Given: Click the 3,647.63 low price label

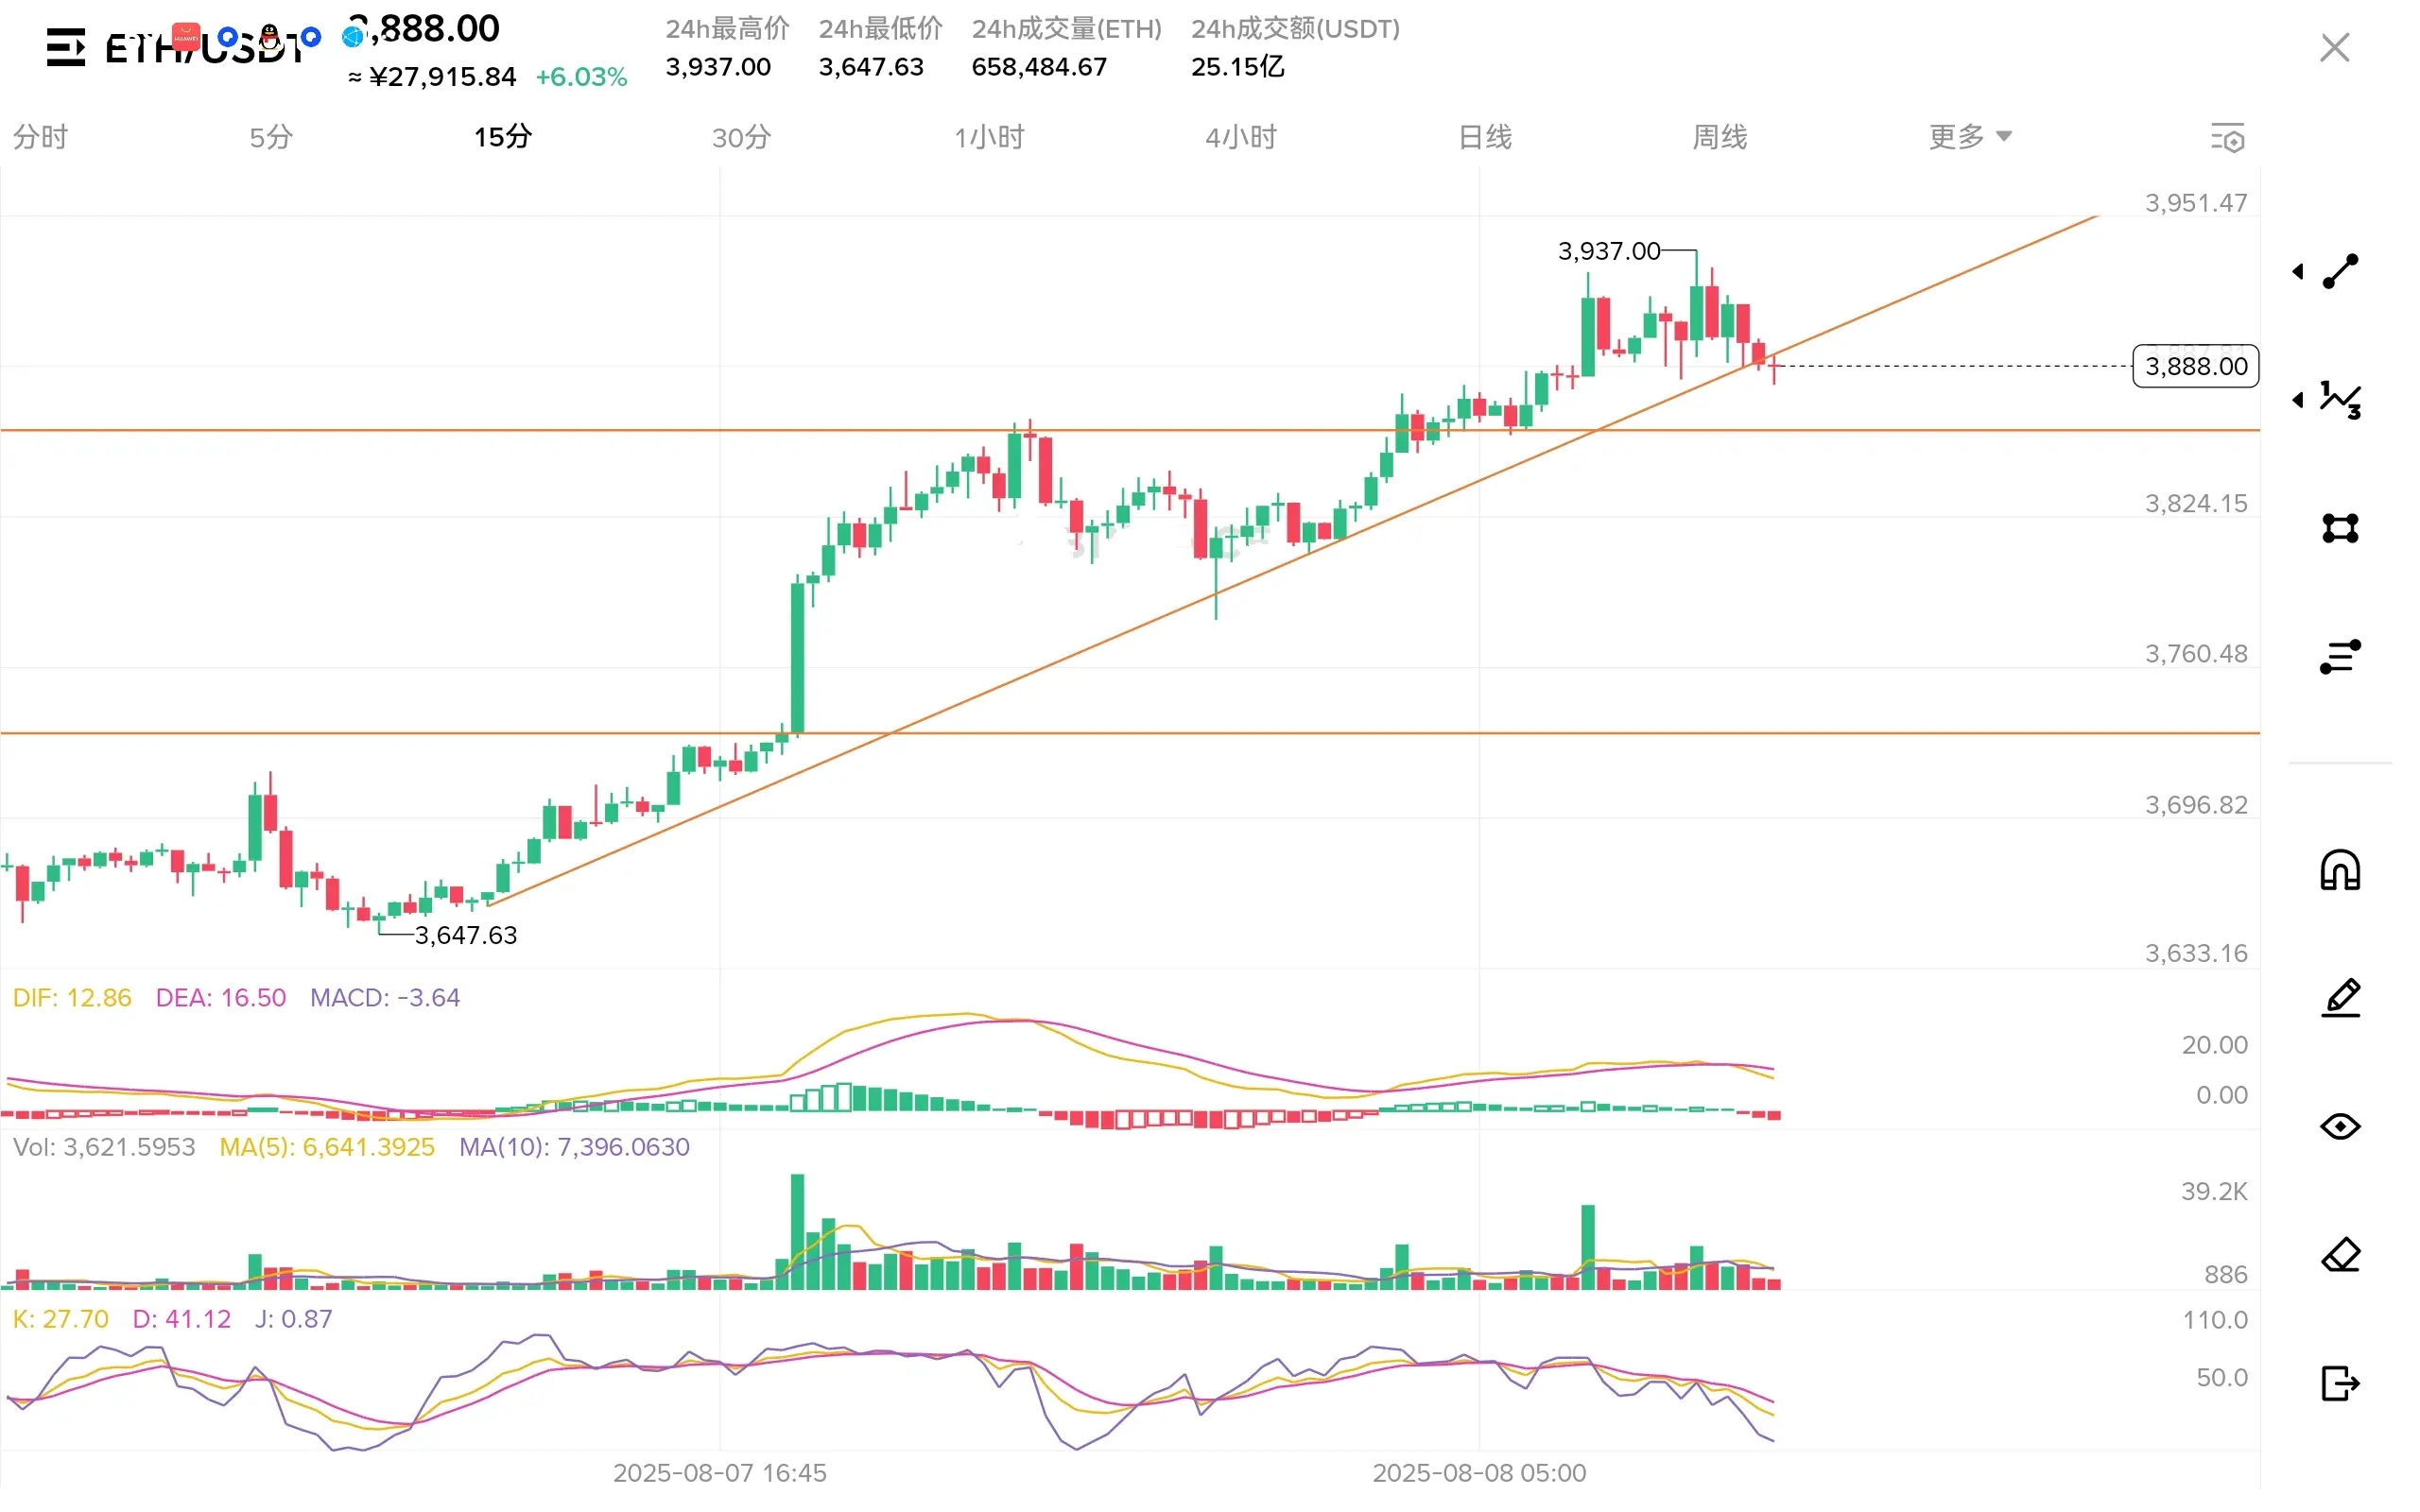Looking at the screenshot, I should point(466,935).
